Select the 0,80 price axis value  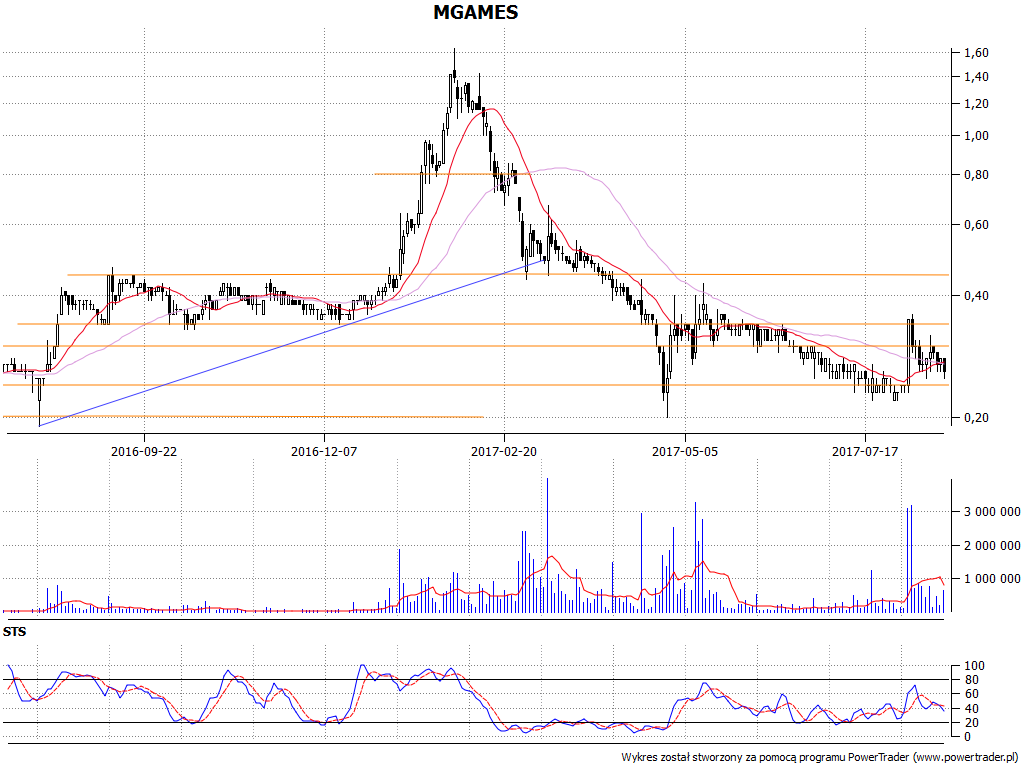(x=976, y=176)
